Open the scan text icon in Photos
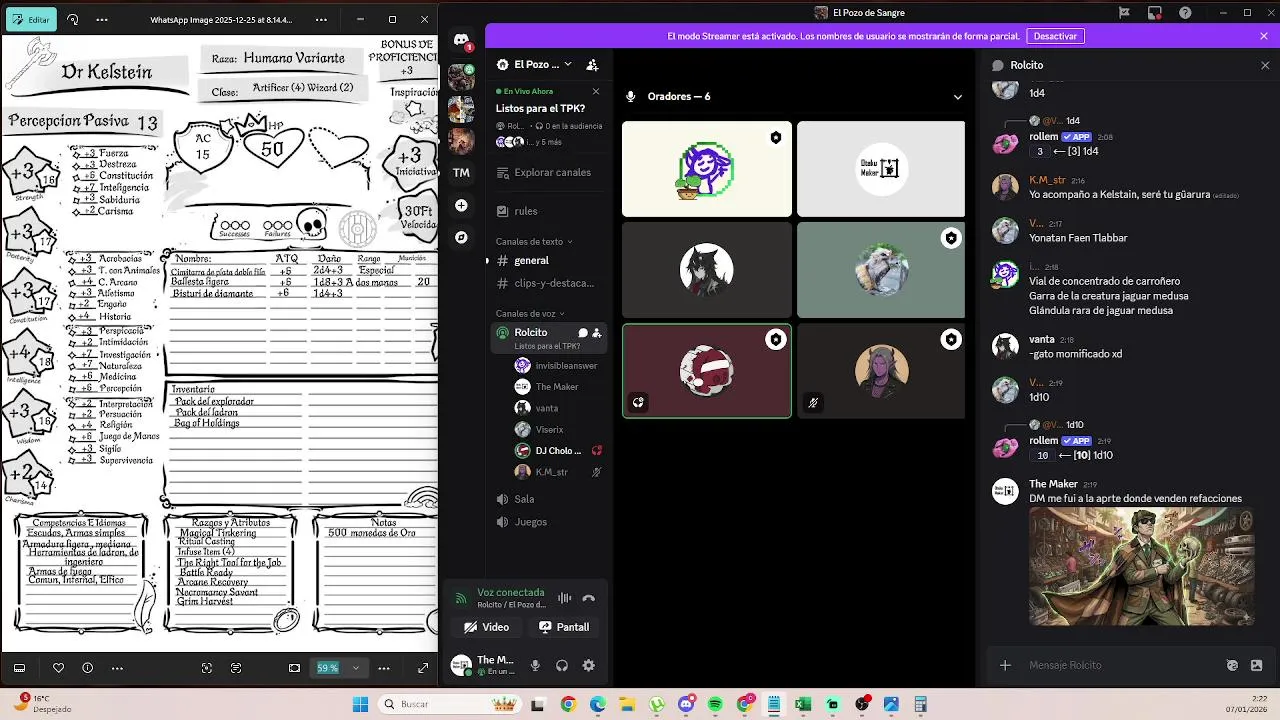The height and width of the screenshot is (720, 1280). click(207, 668)
